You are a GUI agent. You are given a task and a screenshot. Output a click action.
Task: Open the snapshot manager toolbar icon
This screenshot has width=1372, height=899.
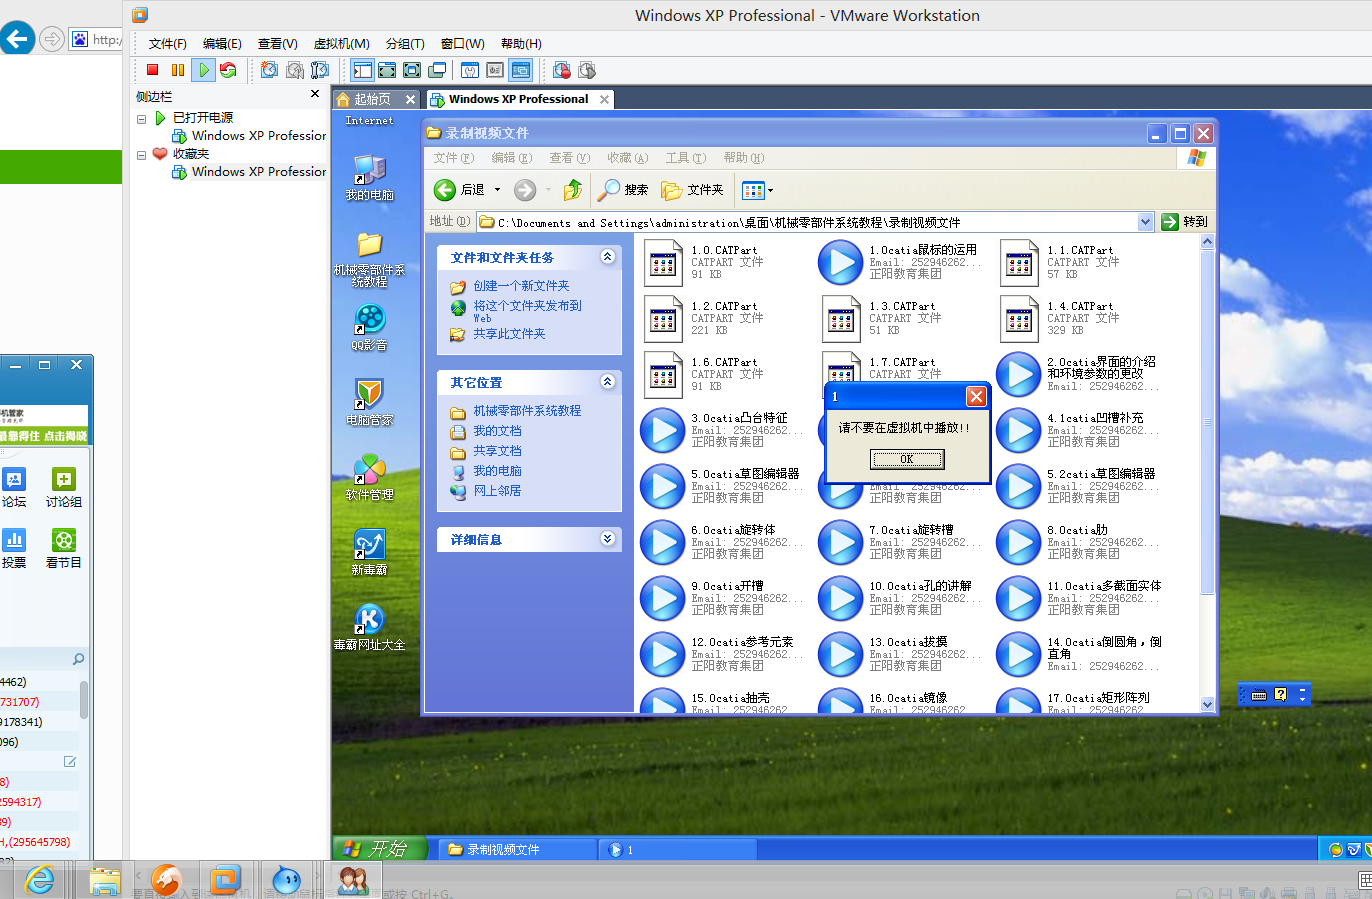319,70
